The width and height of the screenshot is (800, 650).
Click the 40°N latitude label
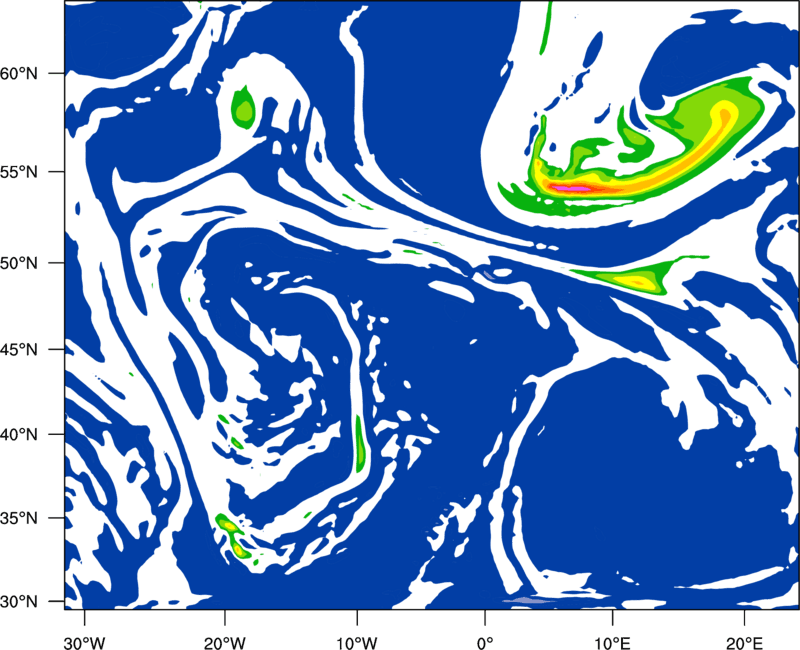point(19,435)
